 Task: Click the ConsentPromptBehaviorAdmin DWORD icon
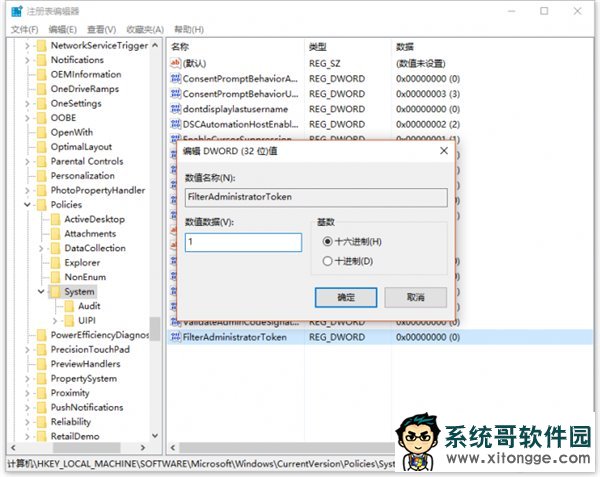point(175,78)
